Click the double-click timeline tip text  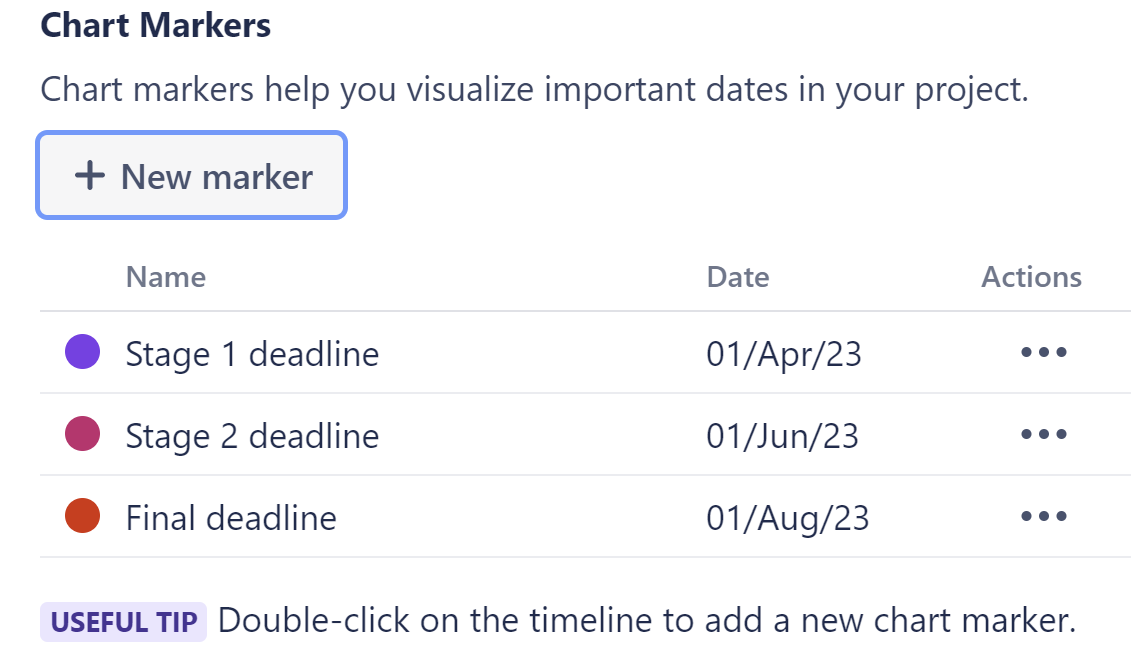tap(647, 621)
